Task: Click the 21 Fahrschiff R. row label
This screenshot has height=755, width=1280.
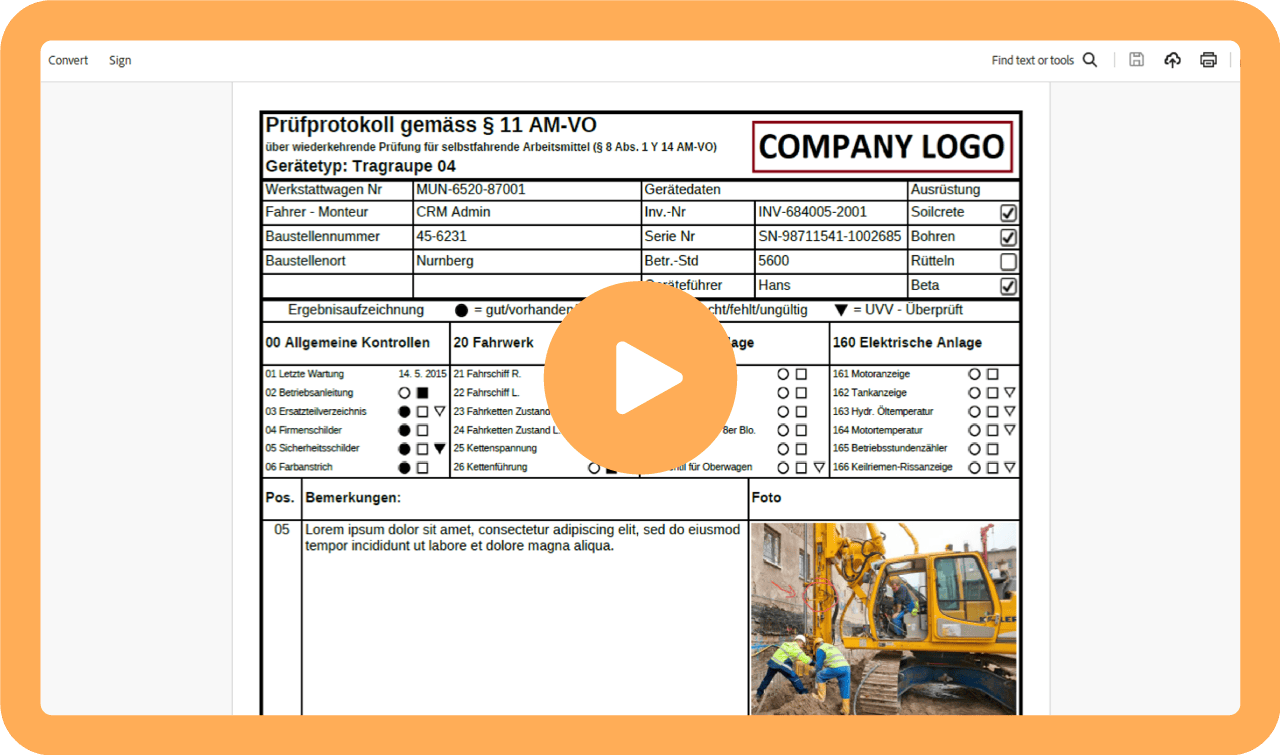Action: coord(486,374)
